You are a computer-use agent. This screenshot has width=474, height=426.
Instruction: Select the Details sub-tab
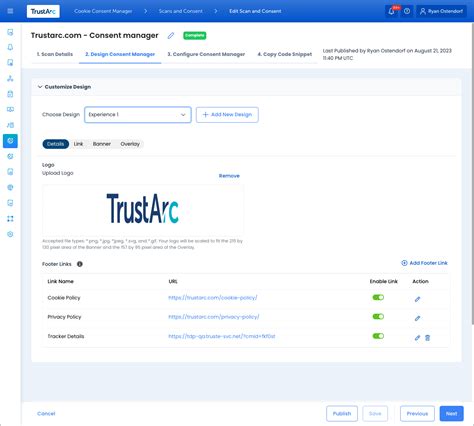56,144
